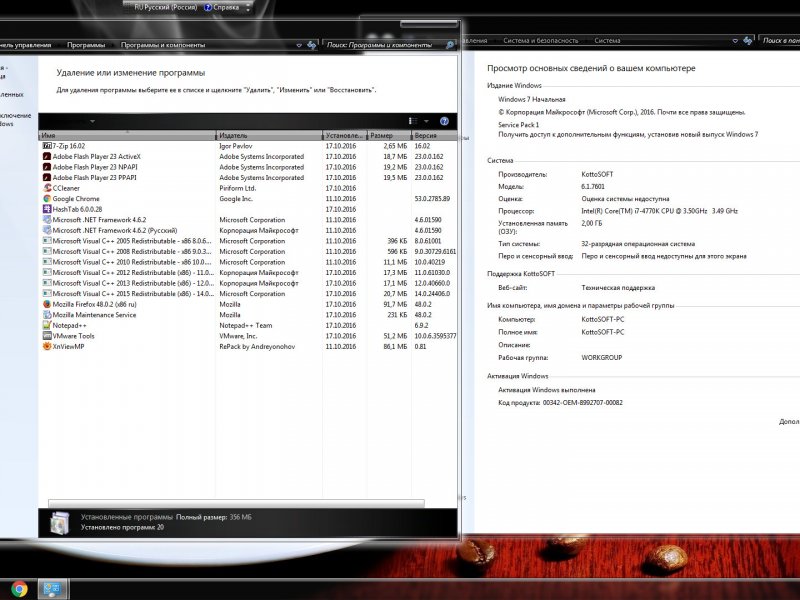The image size is (800, 600).
Task: Expand the Programs window address history dropdown
Action: 299,45
